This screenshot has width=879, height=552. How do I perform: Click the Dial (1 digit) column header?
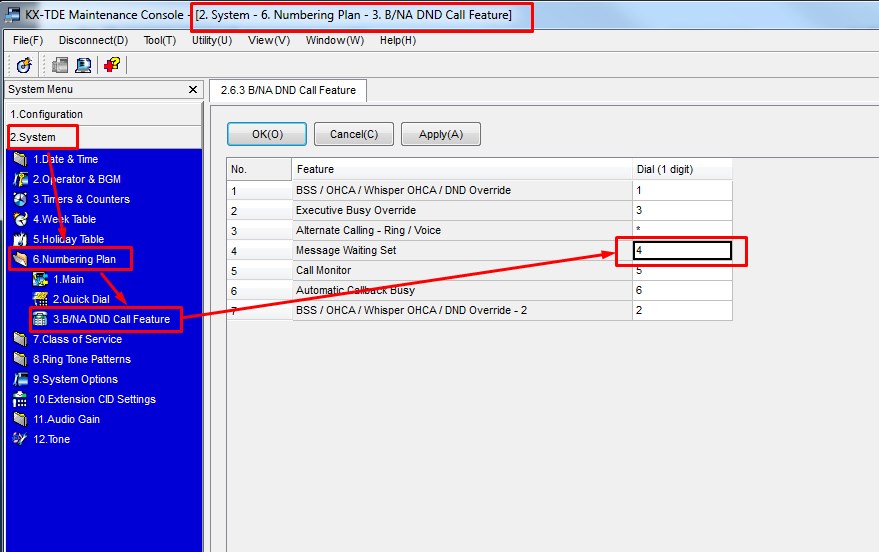coord(682,169)
